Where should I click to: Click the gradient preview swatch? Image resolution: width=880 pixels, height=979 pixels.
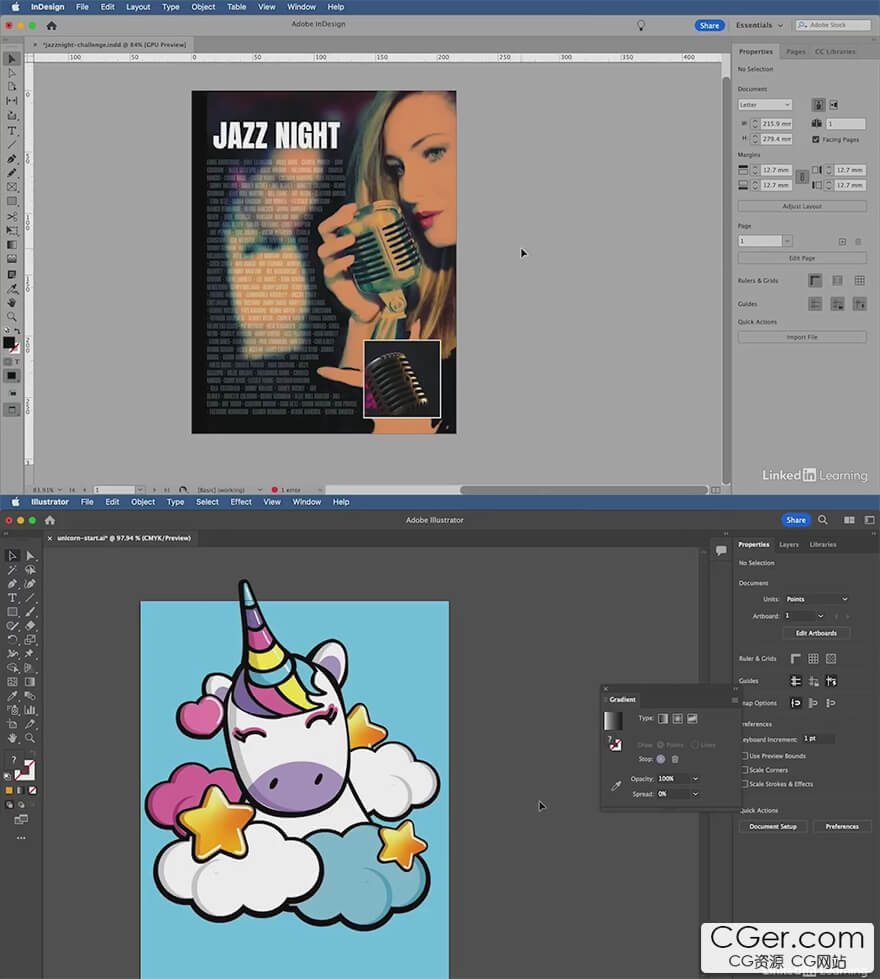pos(613,721)
